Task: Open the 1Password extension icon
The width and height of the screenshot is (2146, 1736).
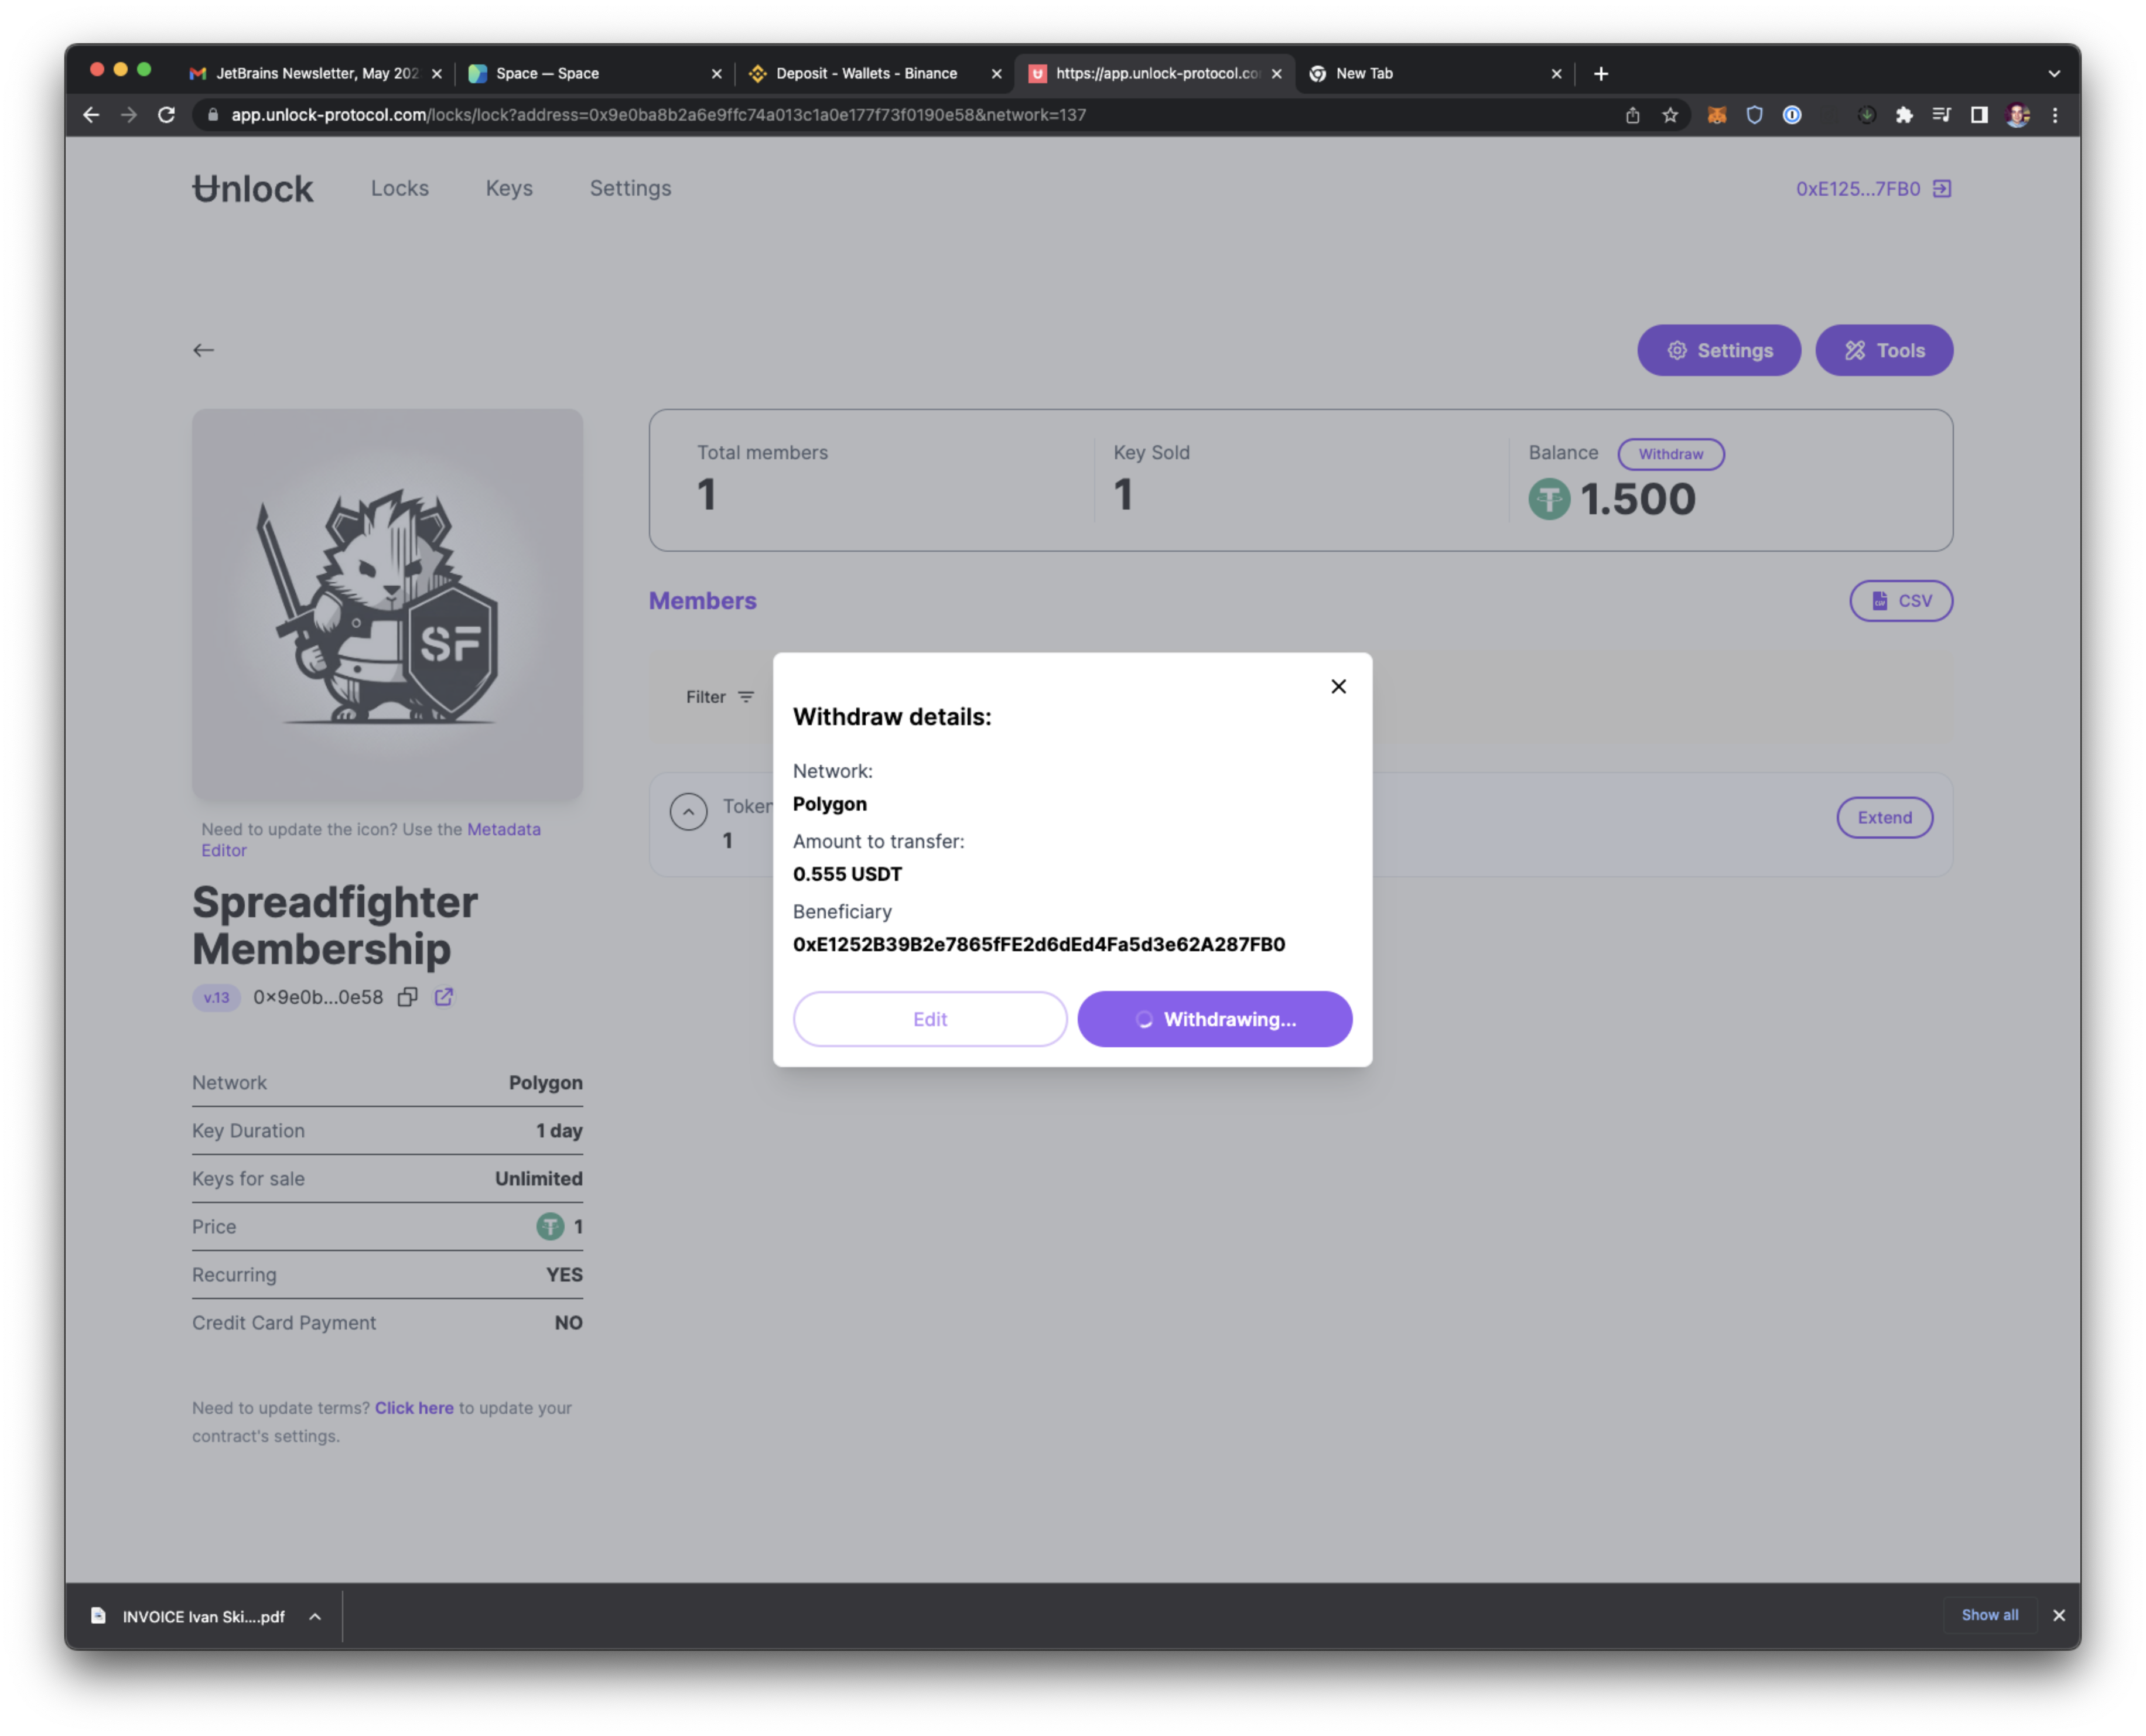Action: point(1792,114)
